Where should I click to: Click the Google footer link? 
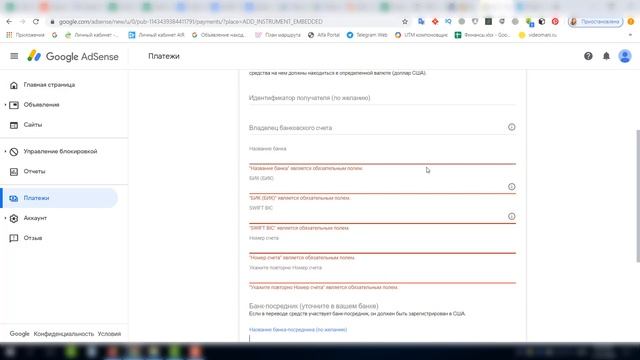point(19,334)
